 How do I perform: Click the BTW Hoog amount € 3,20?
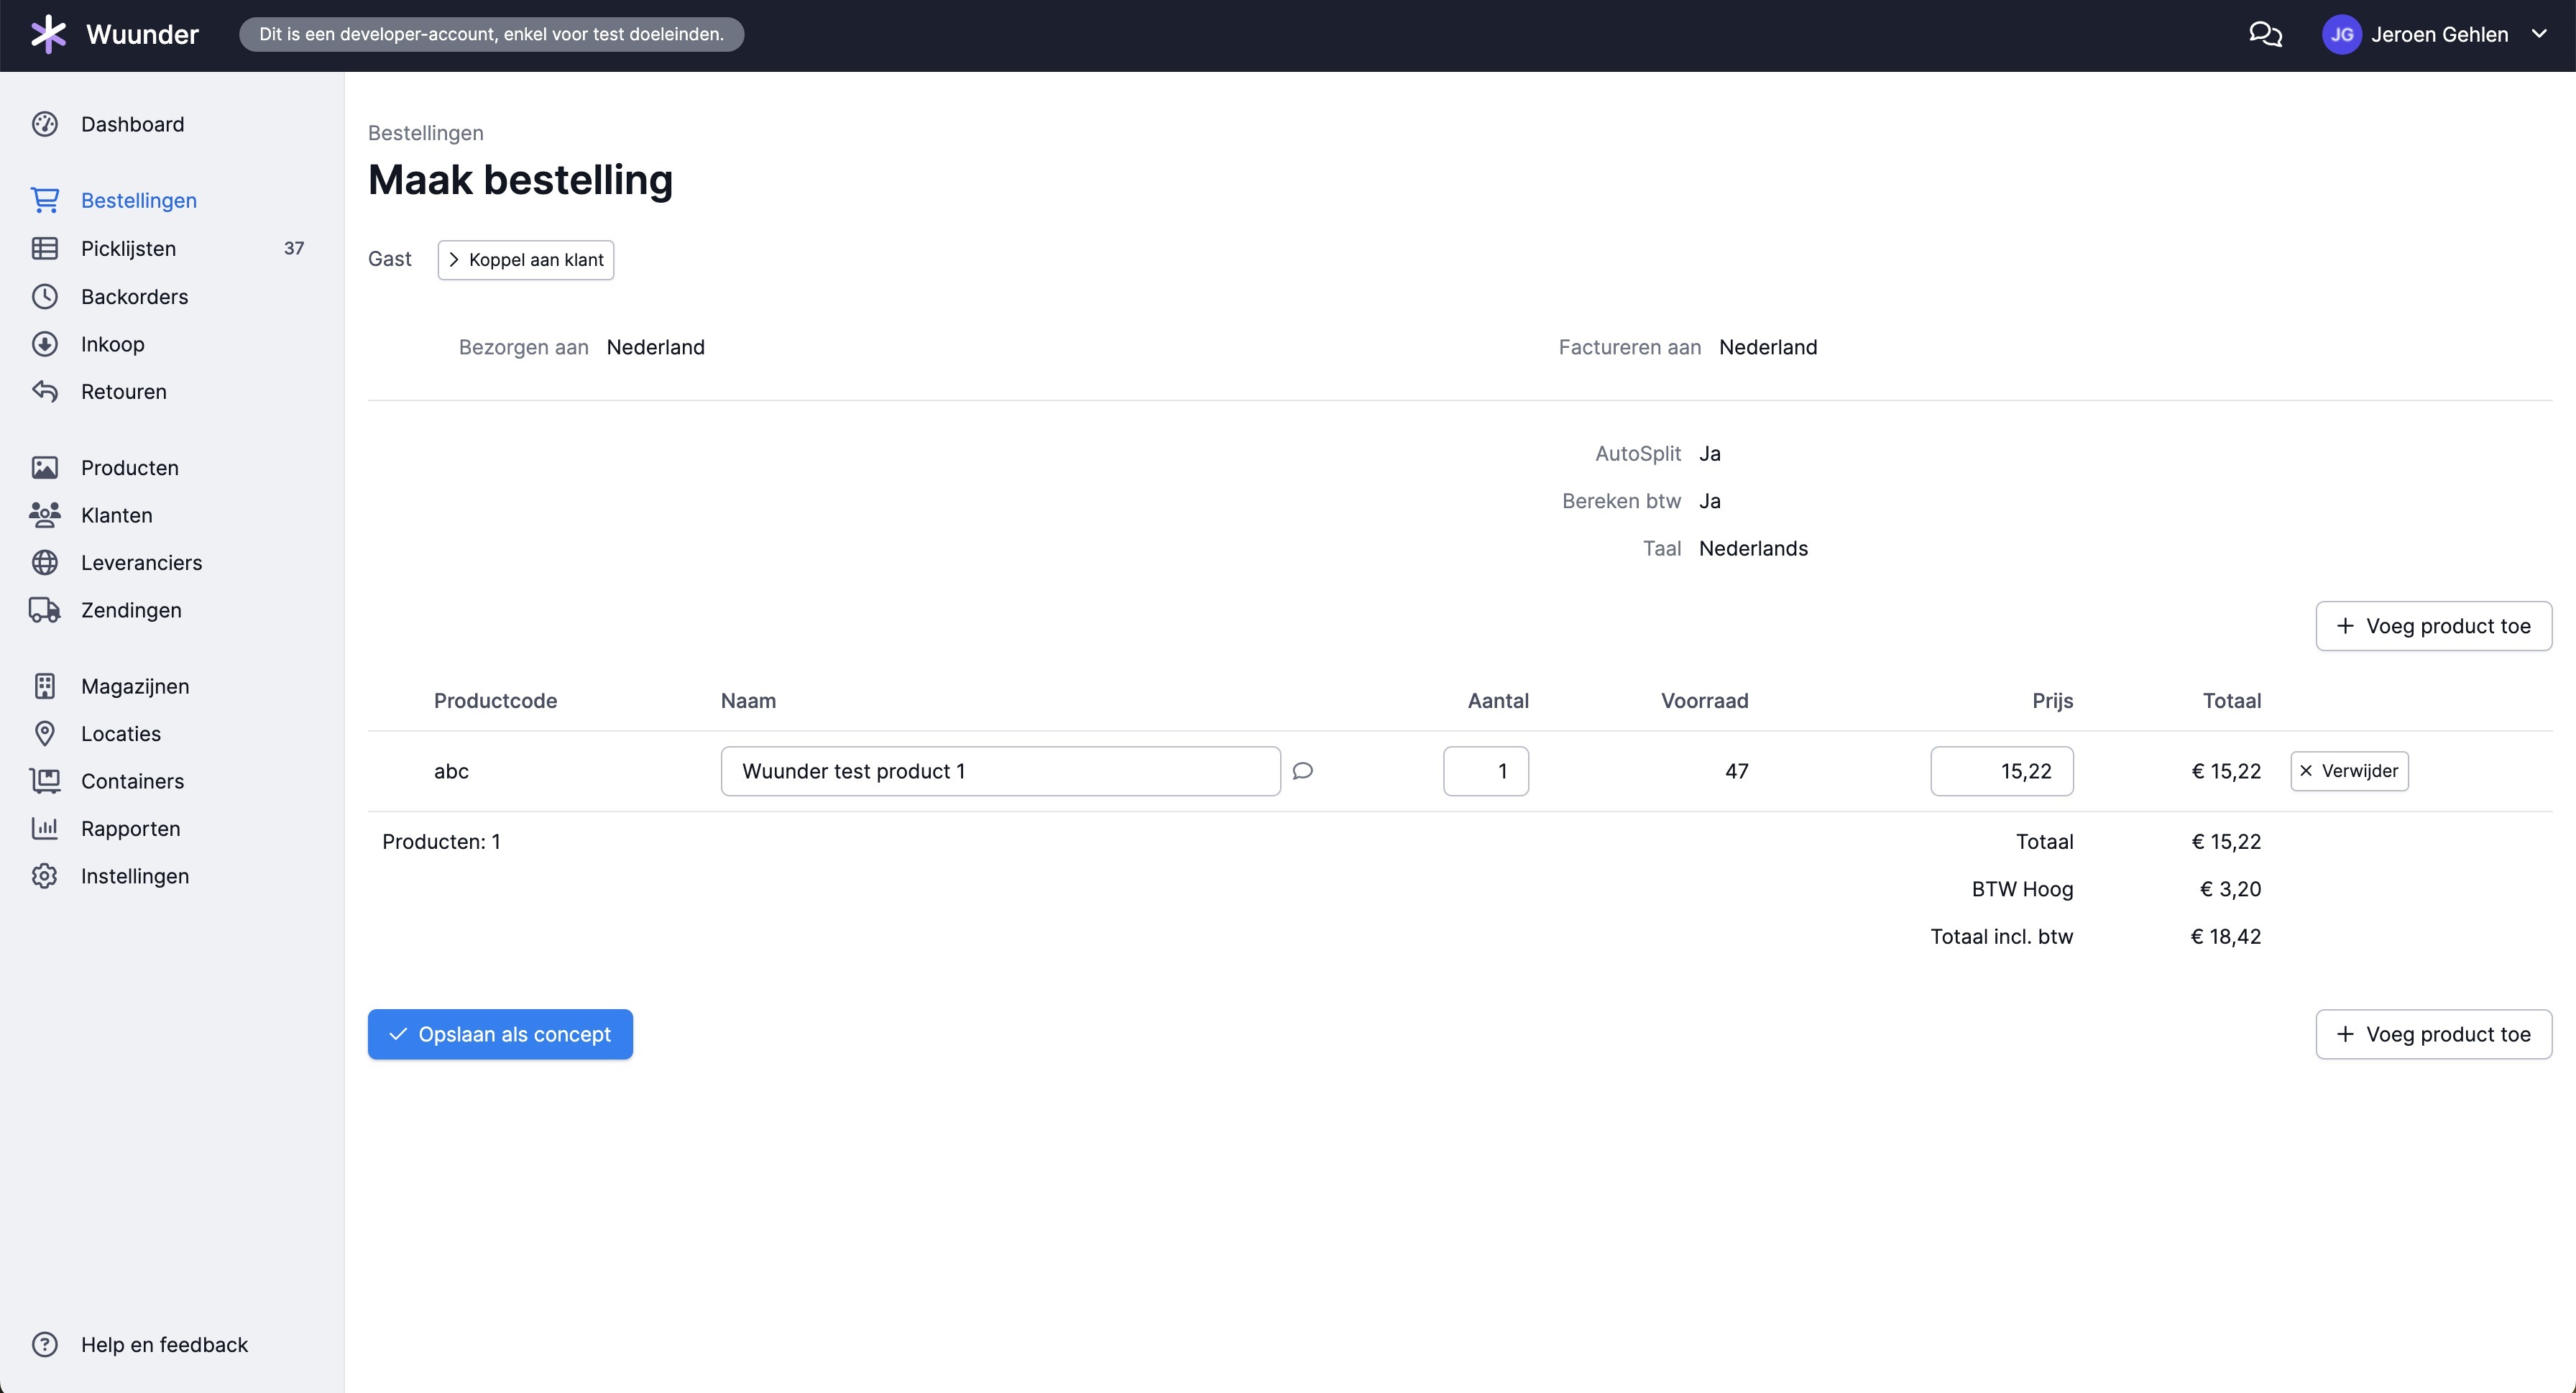tap(2230, 889)
